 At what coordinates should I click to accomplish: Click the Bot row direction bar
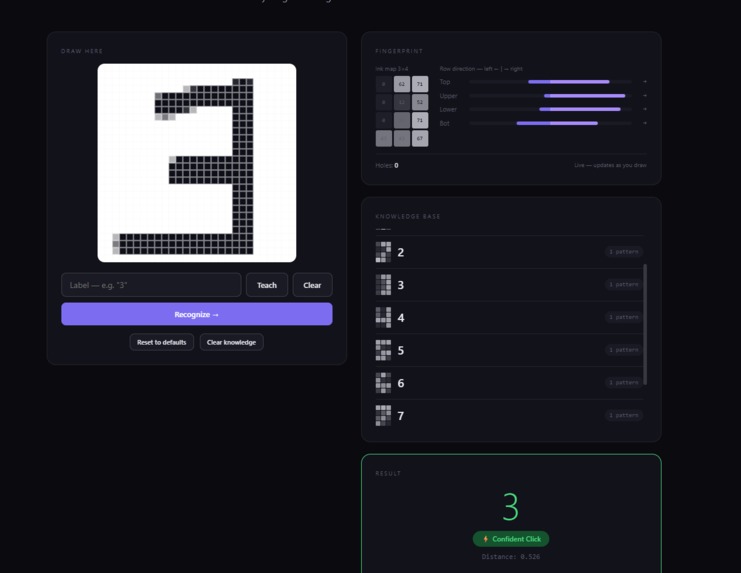pyautogui.click(x=550, y=123)
